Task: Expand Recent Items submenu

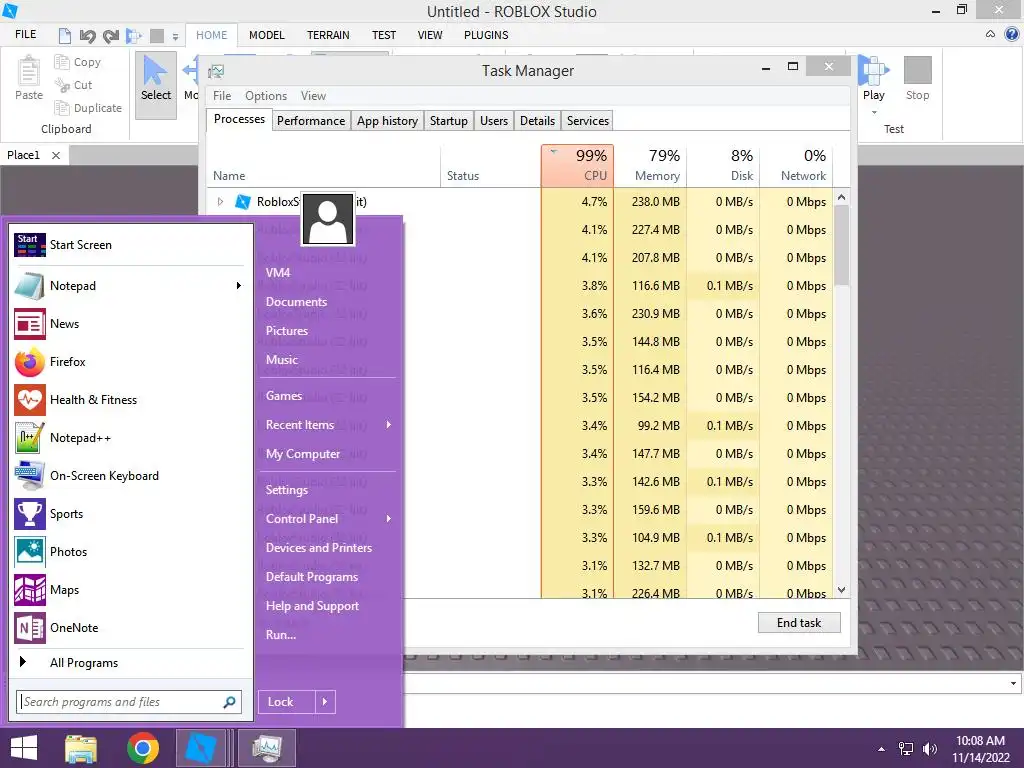Action: tap(389, 424)
